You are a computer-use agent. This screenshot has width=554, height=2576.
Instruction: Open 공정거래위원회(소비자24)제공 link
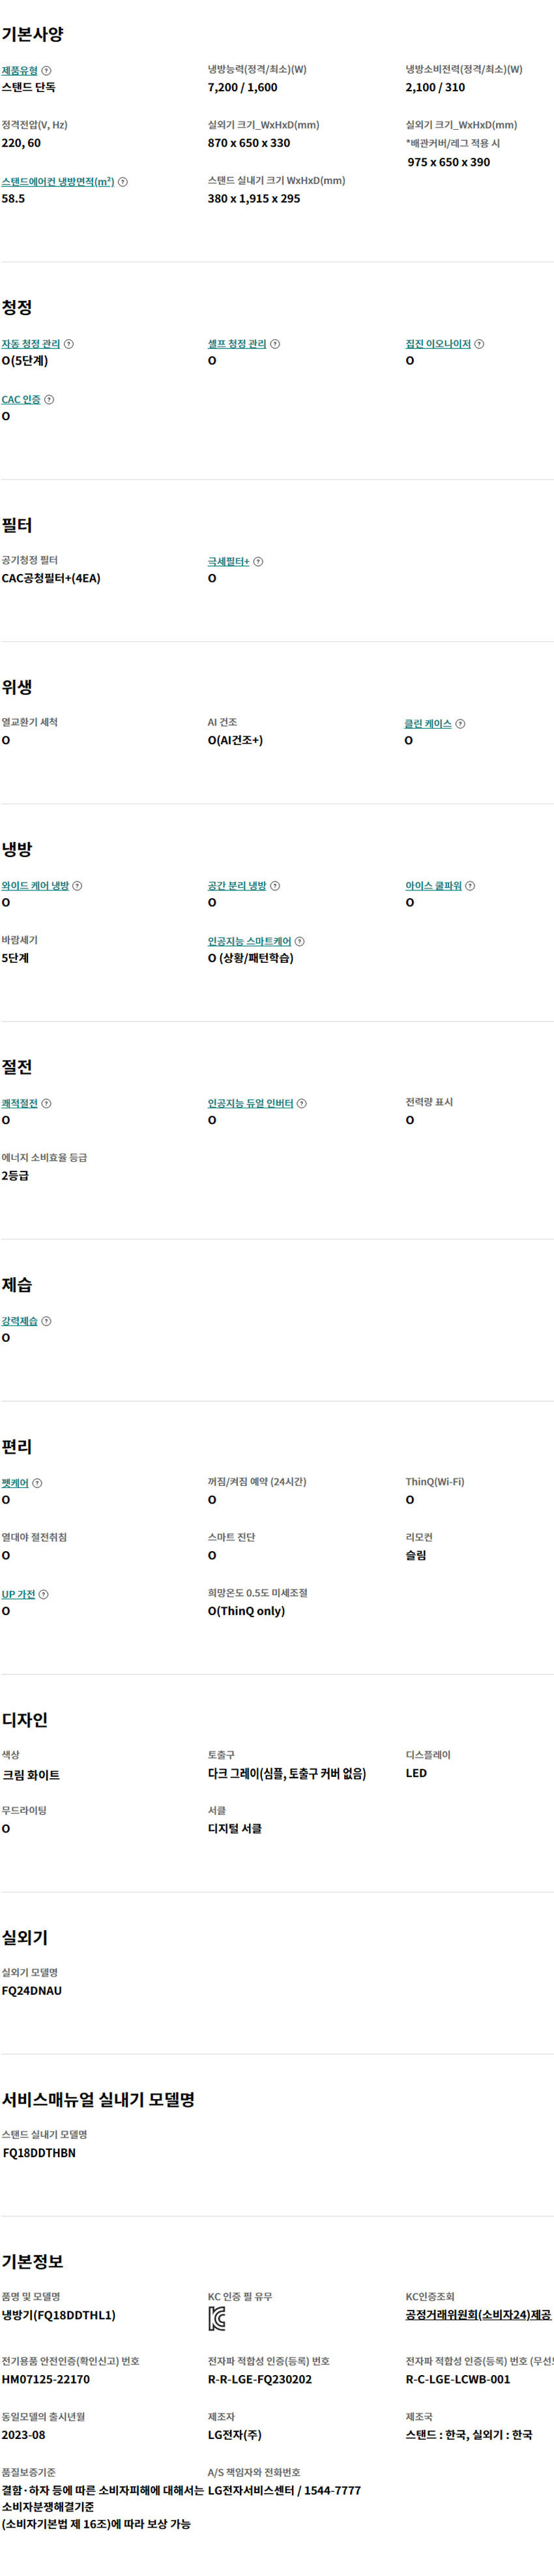pyautogui.click(x=479, y=2315)
